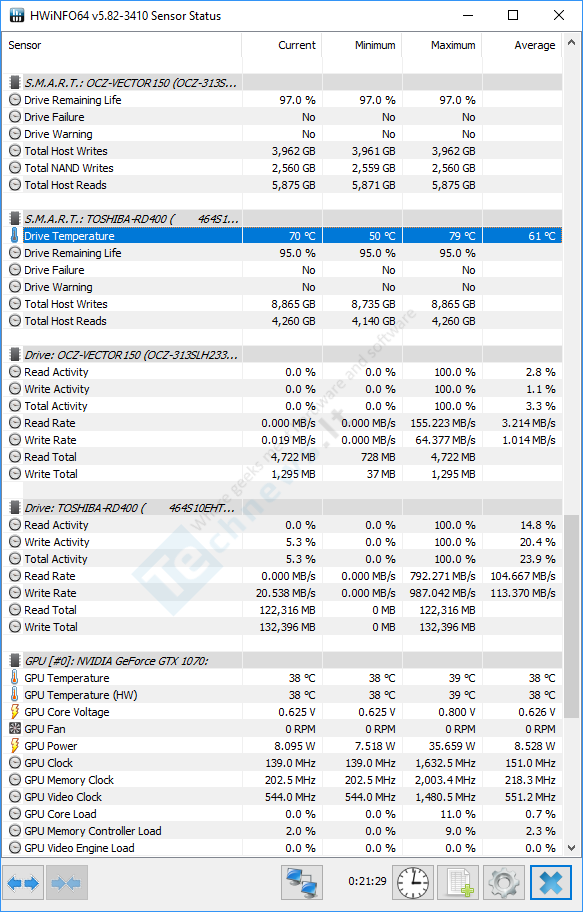Click the Maximum column header

[x=442, y=45]
